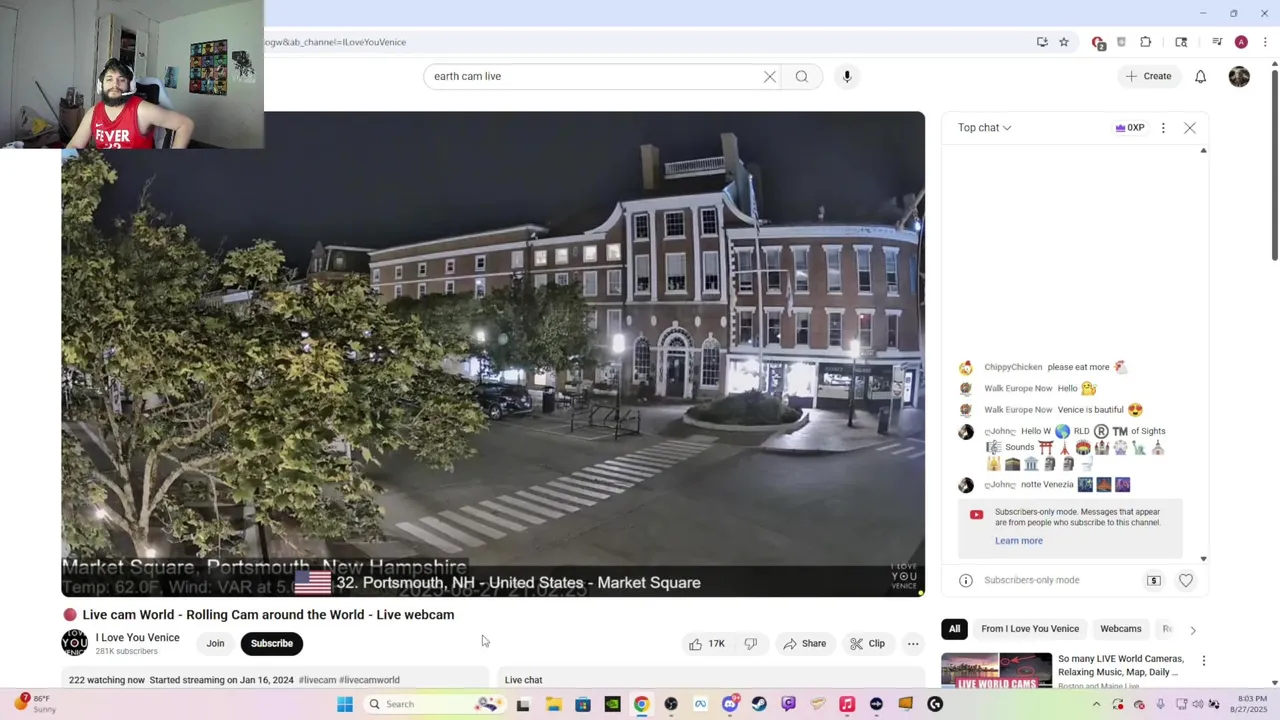1280x720 pixels.
Task: Open more actions ellipsis under video
Action: tap(913, 644)
